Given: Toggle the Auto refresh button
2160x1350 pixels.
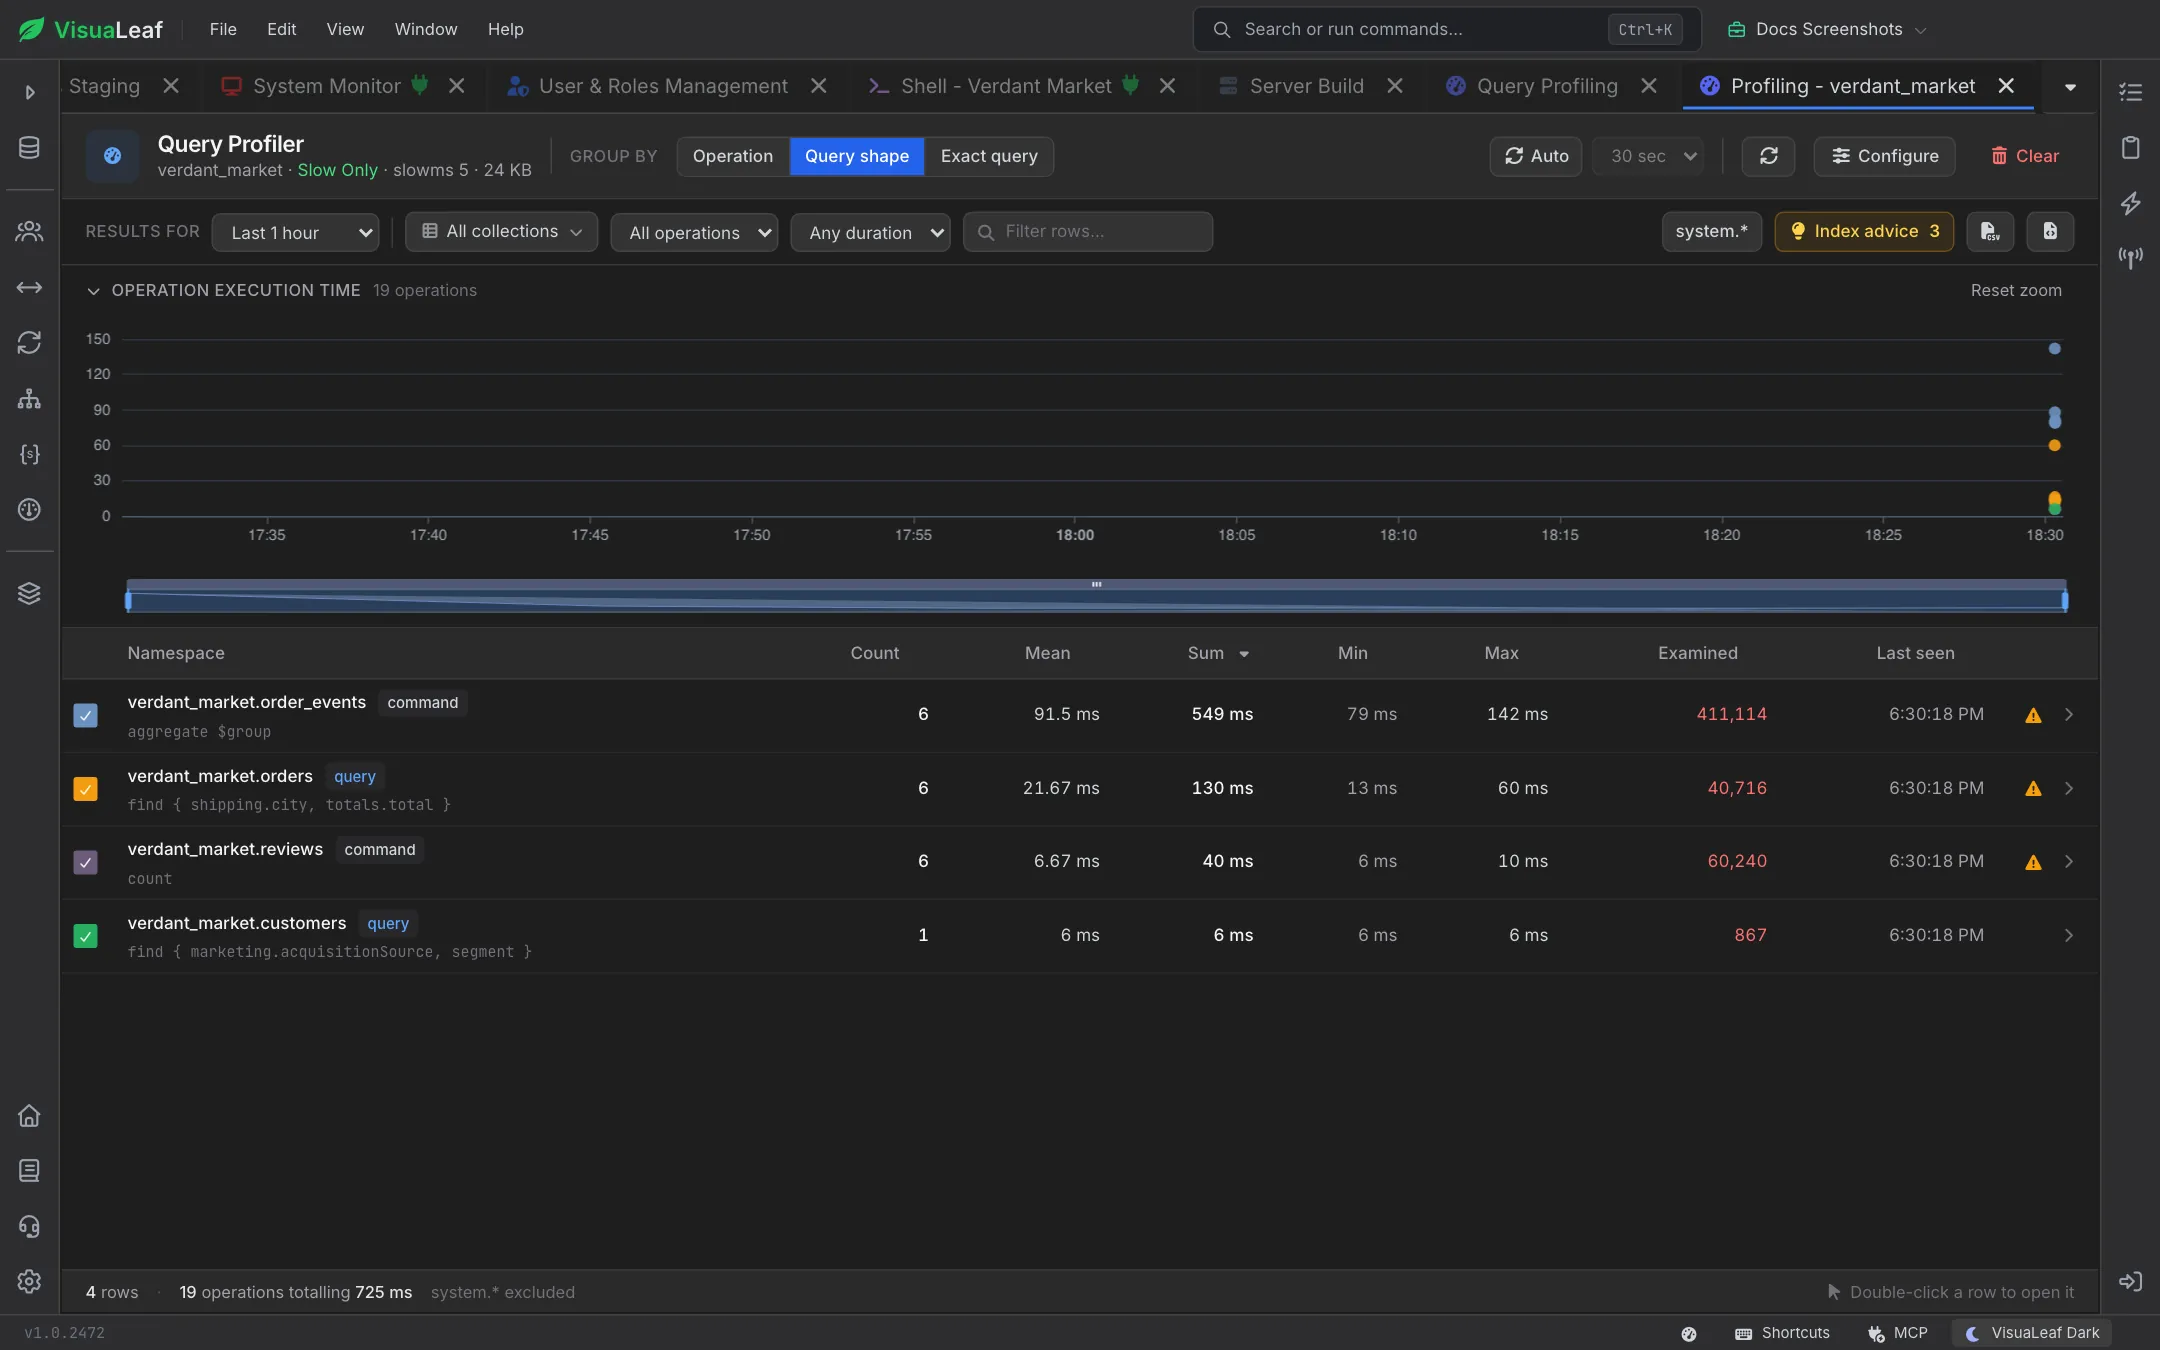Looking at the screenshot, I should click(x=1536, y=156).
